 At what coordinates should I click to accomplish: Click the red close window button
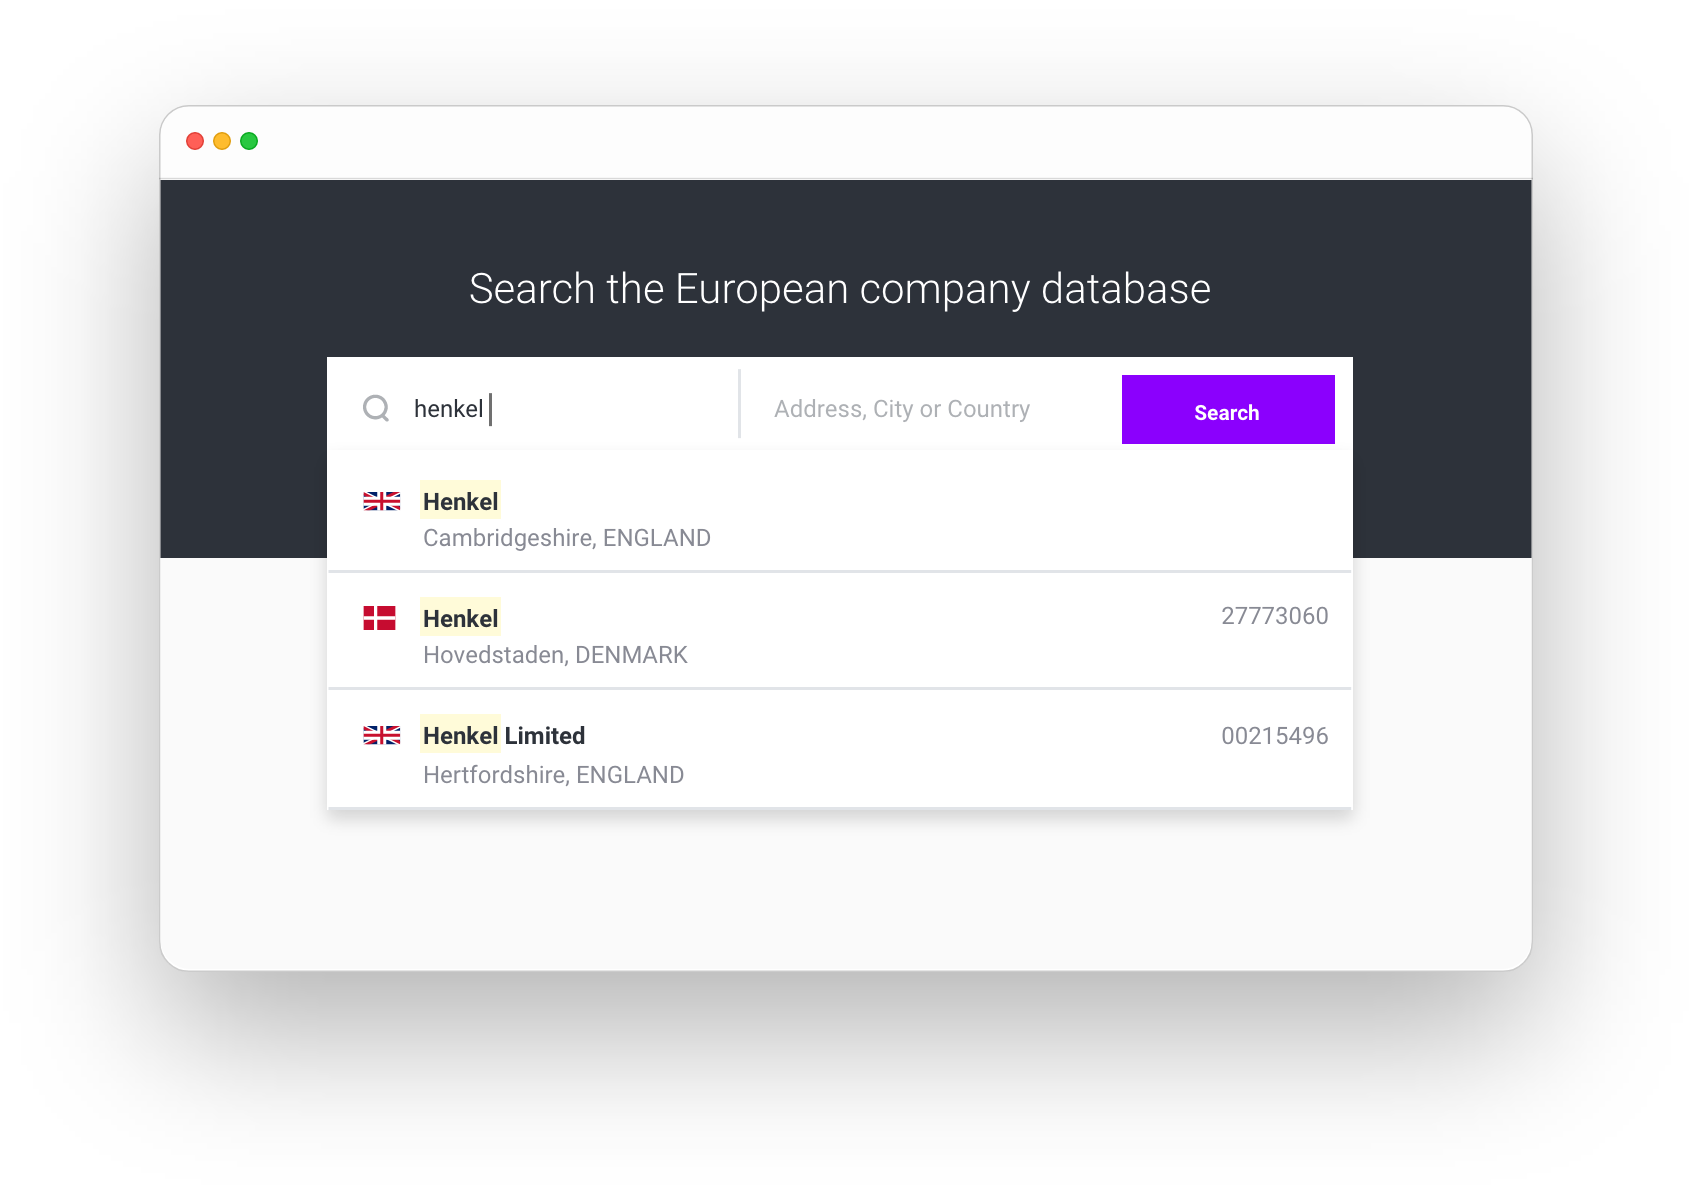[195, 141]
